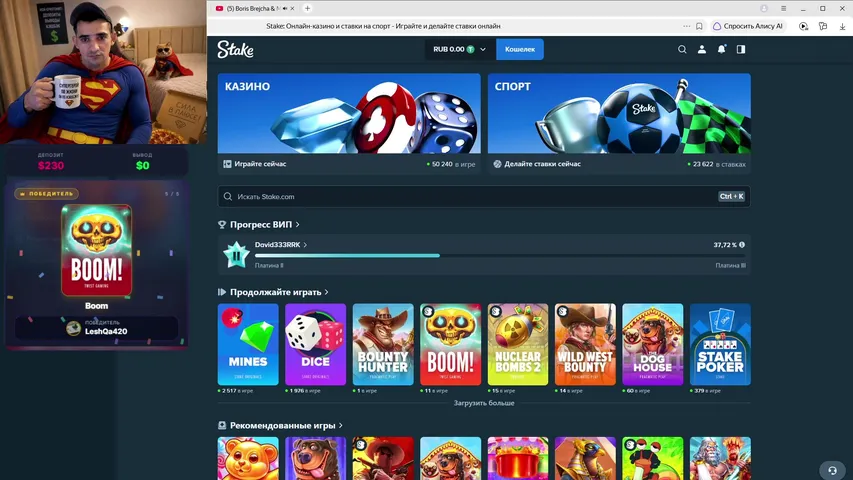Click the 23 622 в ставках counter
Screen dimensions: 853x480
pos(716,164)
